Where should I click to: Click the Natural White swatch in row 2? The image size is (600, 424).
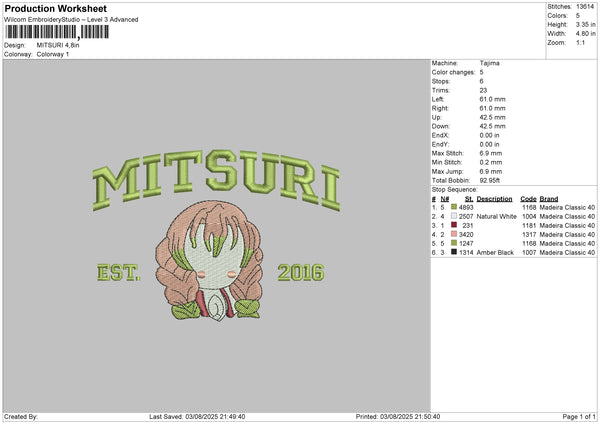coord(454,216)
